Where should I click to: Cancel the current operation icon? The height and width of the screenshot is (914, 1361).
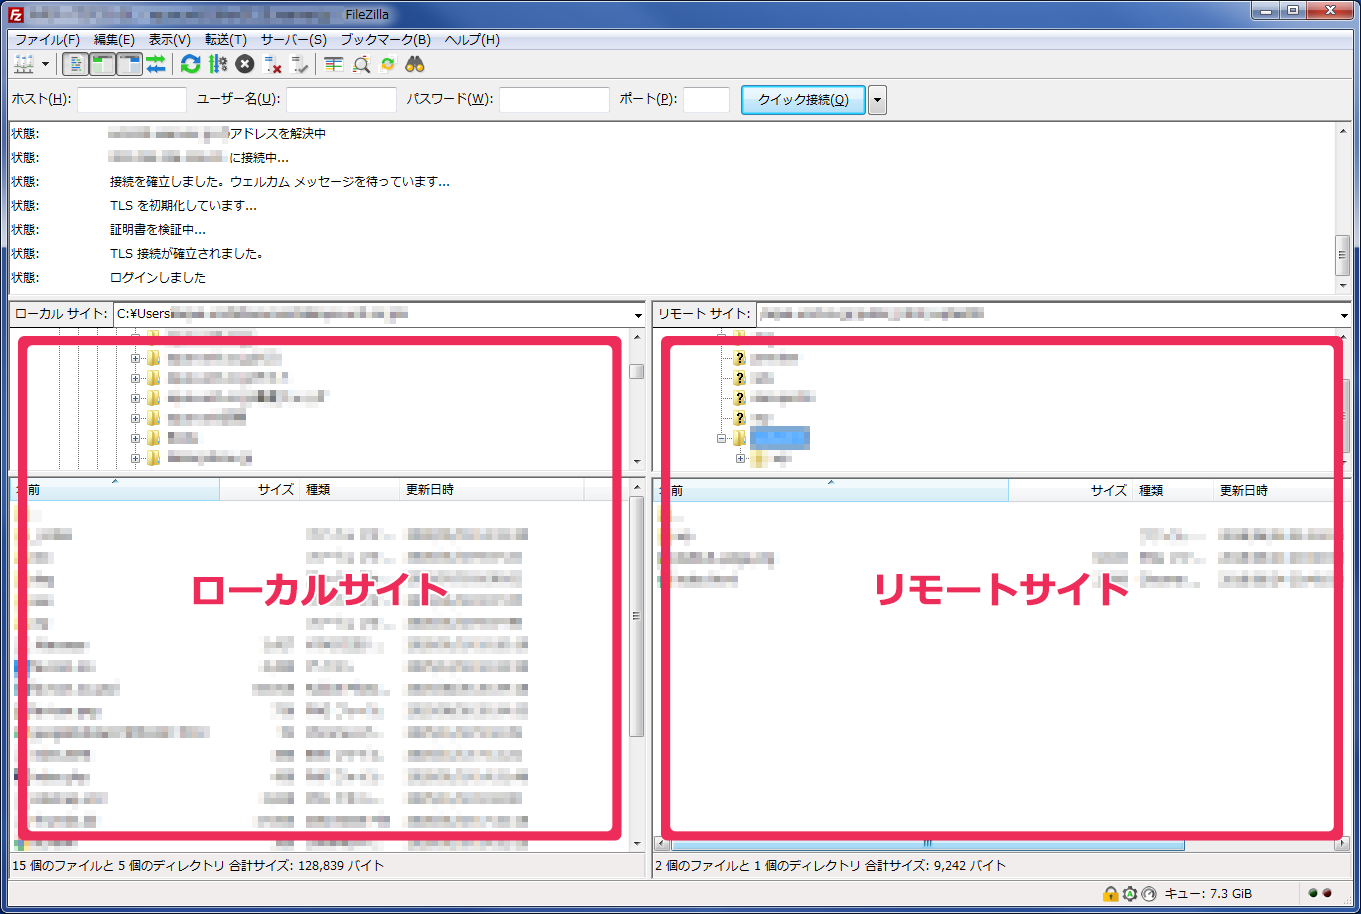click(x=245, y=65)
